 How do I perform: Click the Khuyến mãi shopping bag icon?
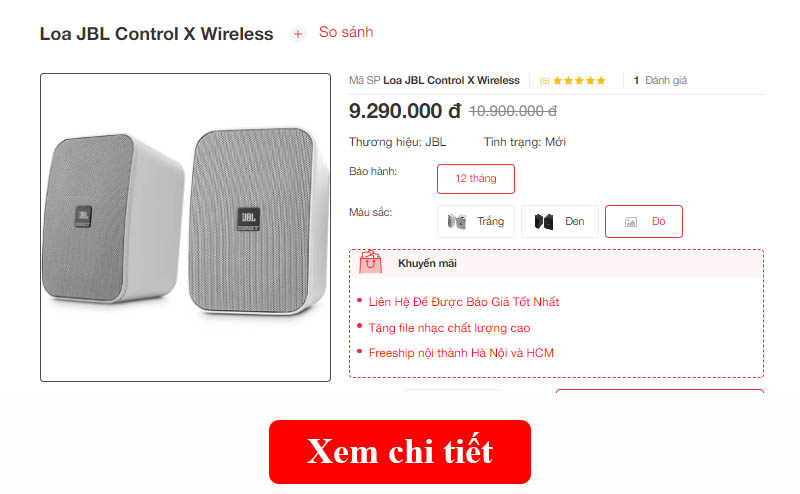(x=370, y=262)
